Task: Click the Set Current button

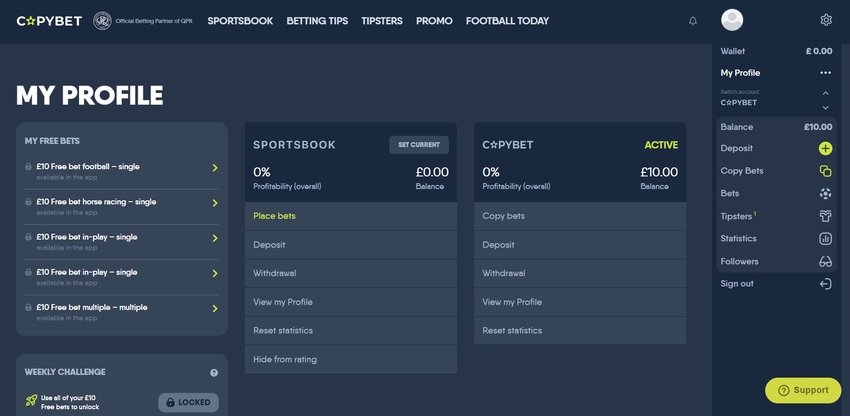Action: click(x=419, y=145)
